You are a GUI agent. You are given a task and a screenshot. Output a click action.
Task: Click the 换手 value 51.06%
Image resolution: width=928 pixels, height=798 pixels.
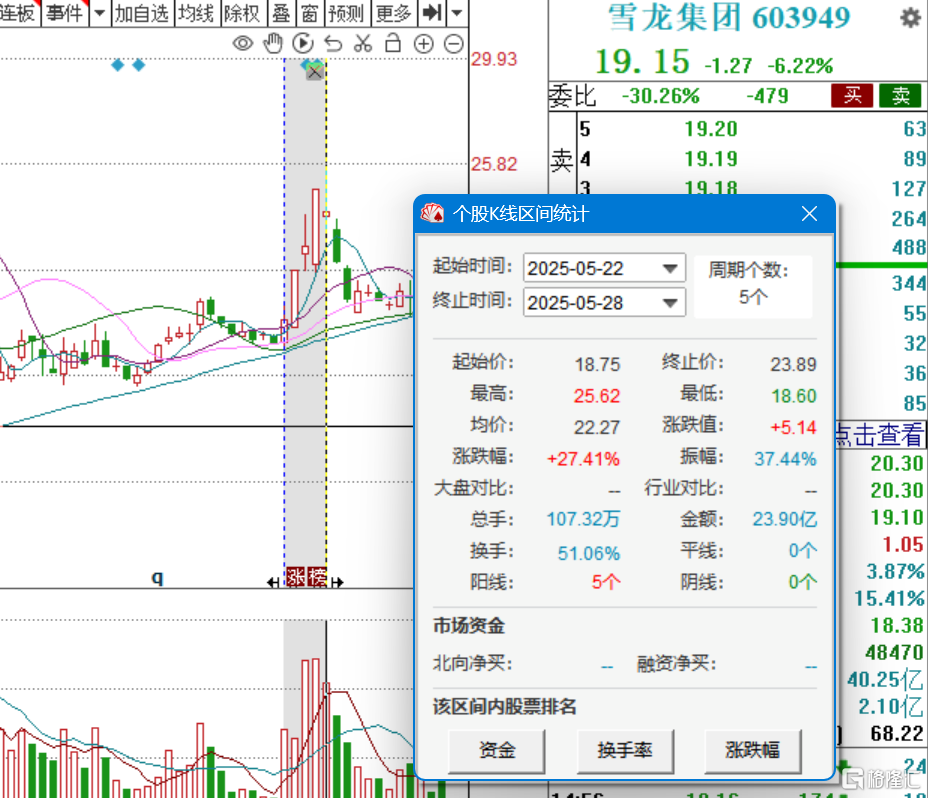point(589,554)
